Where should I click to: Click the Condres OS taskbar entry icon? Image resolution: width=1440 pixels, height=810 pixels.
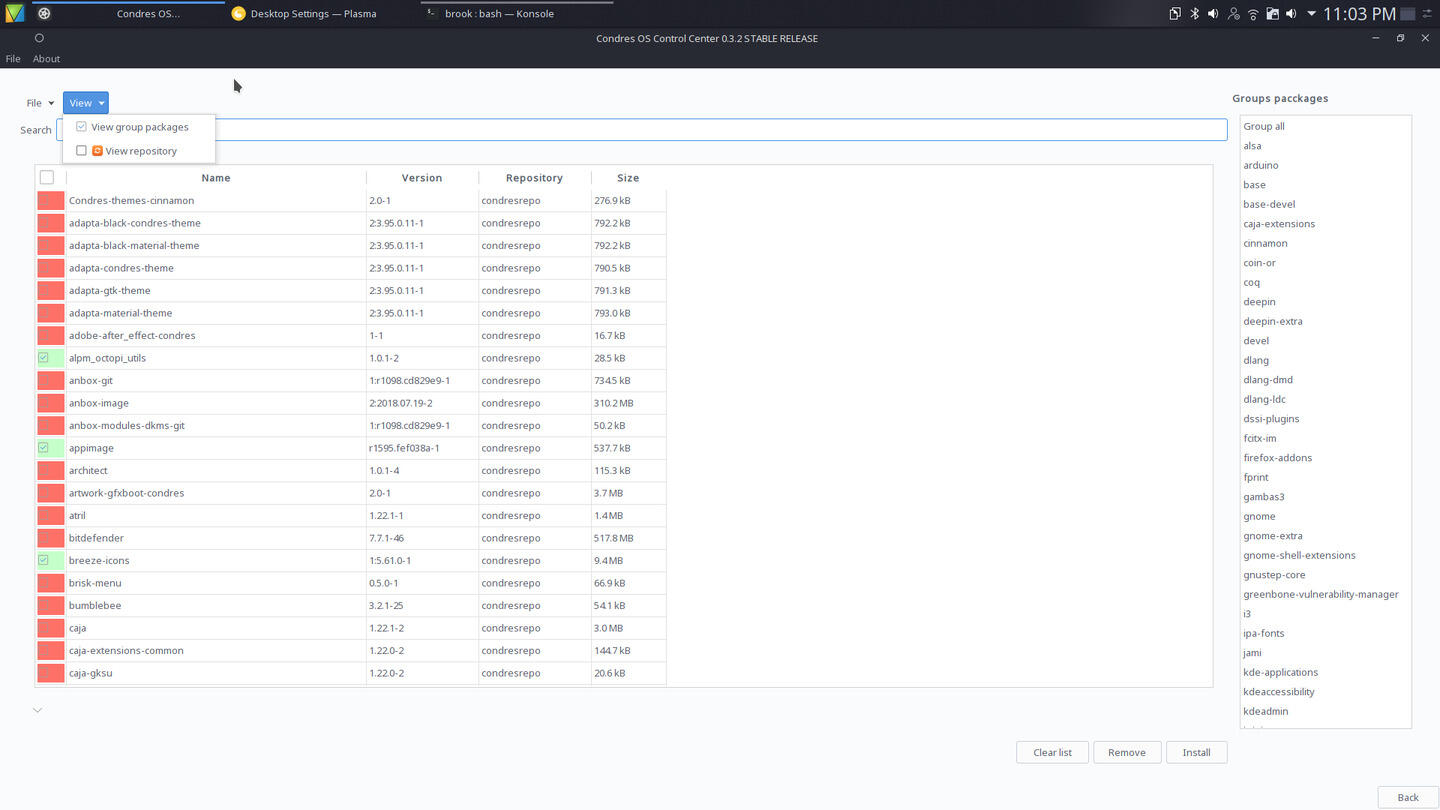click(44, 14)
